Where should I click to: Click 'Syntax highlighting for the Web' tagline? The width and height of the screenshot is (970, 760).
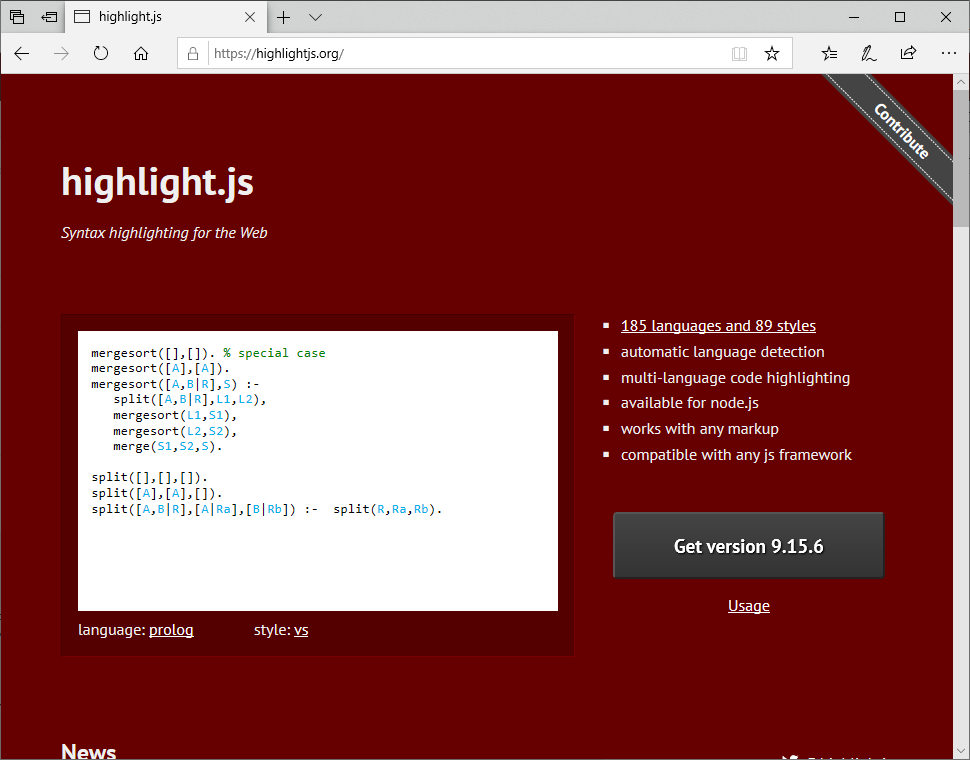[164, 233]
